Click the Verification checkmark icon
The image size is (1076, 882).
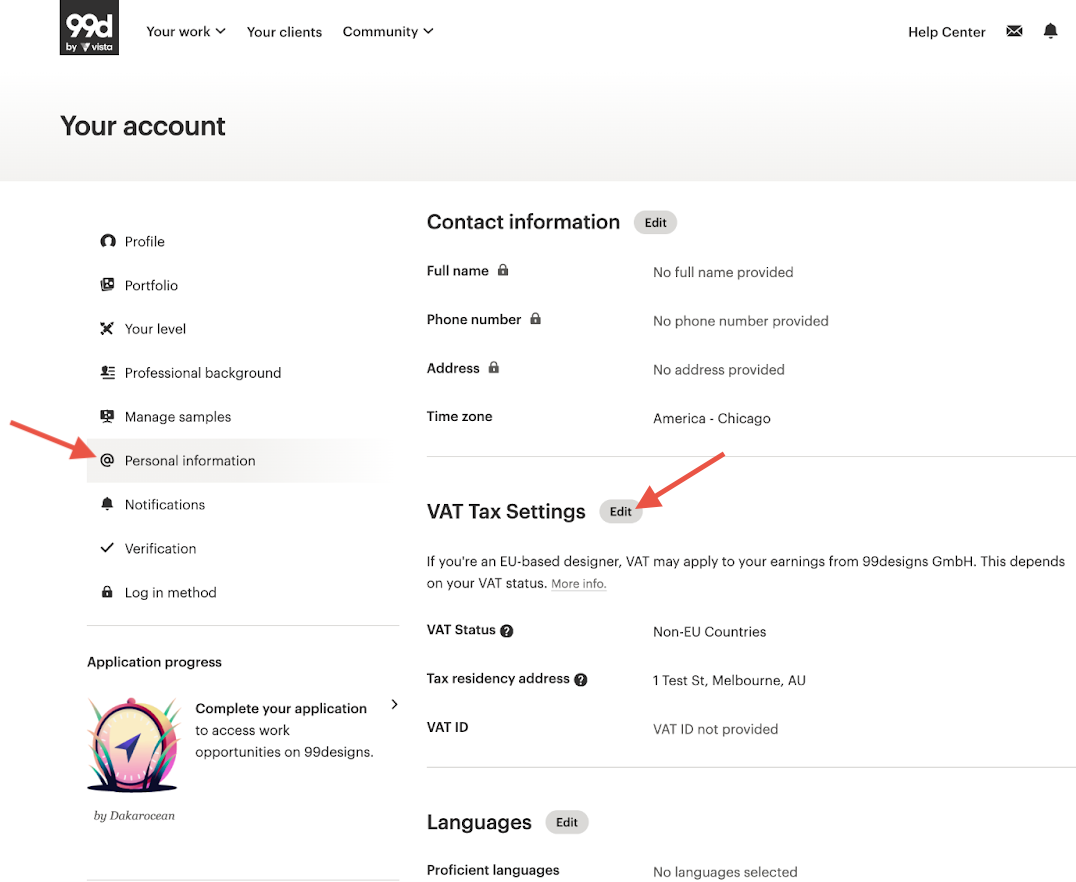(x=107, y=548)
